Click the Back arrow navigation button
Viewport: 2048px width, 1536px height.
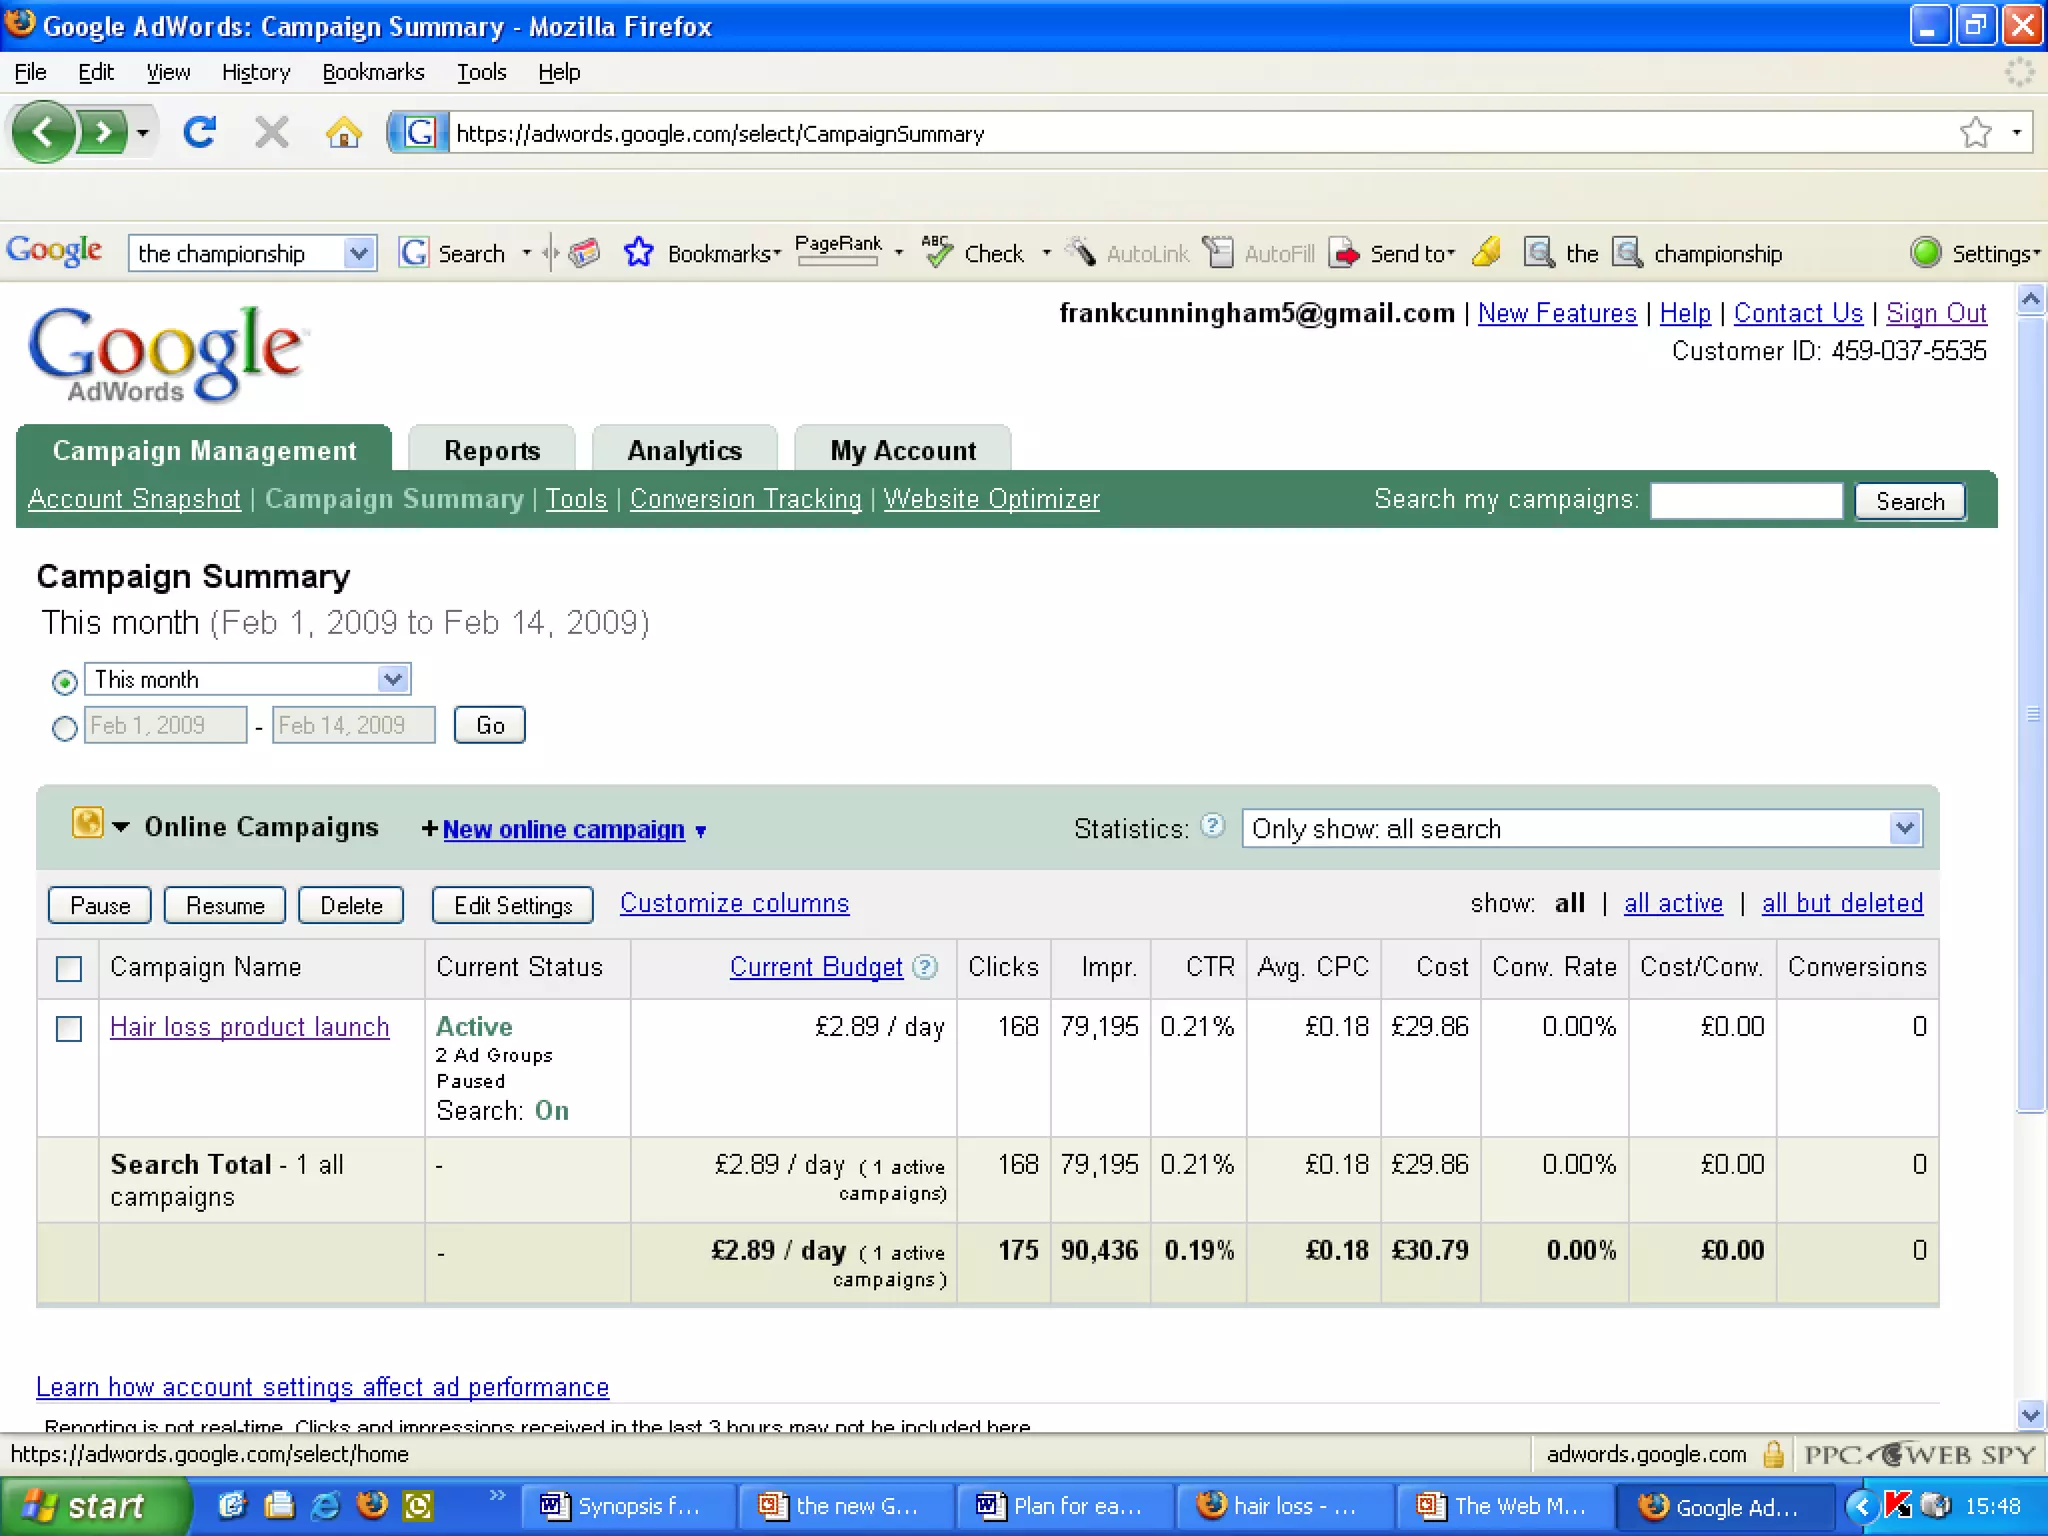coord(43,132)
